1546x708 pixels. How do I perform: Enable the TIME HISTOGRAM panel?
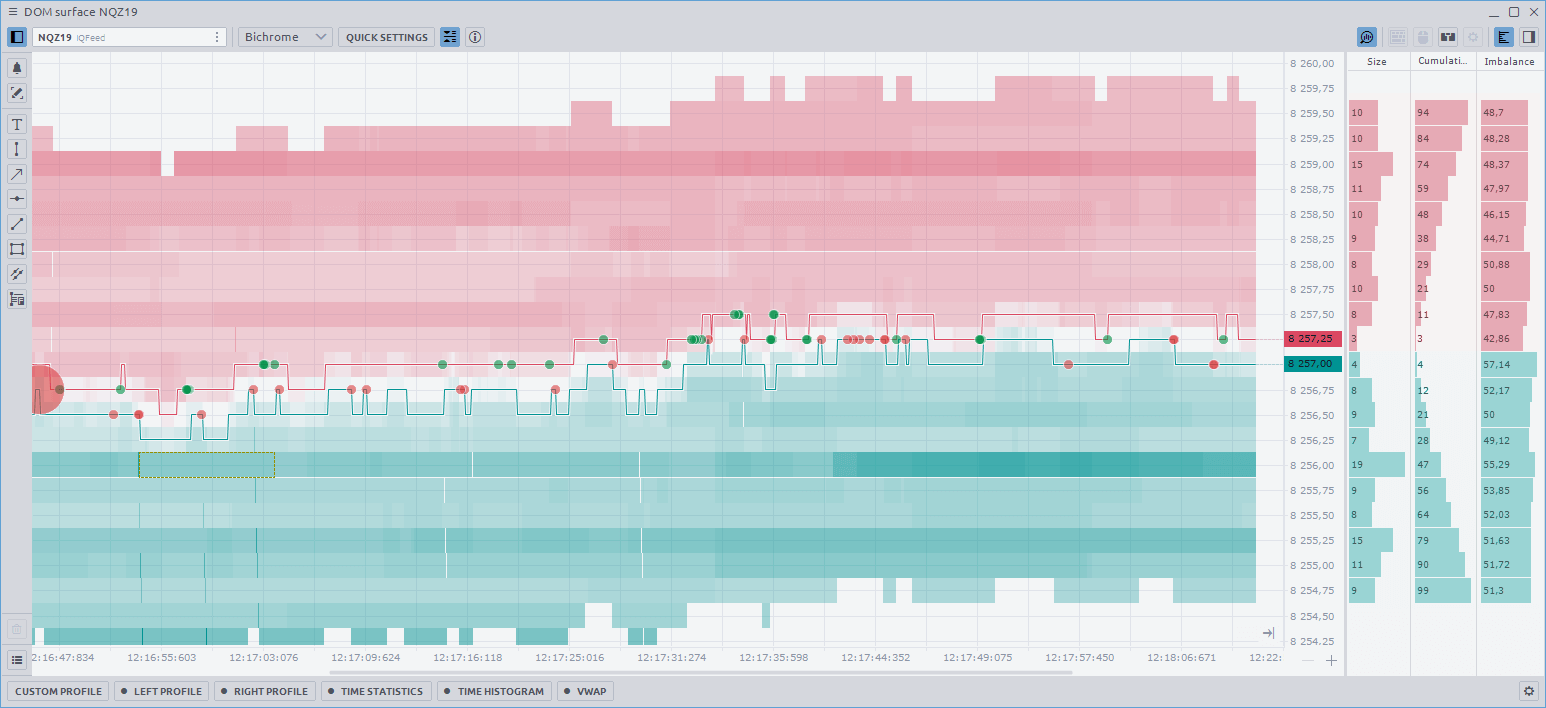pyautogui.click(x=494, y=691)
